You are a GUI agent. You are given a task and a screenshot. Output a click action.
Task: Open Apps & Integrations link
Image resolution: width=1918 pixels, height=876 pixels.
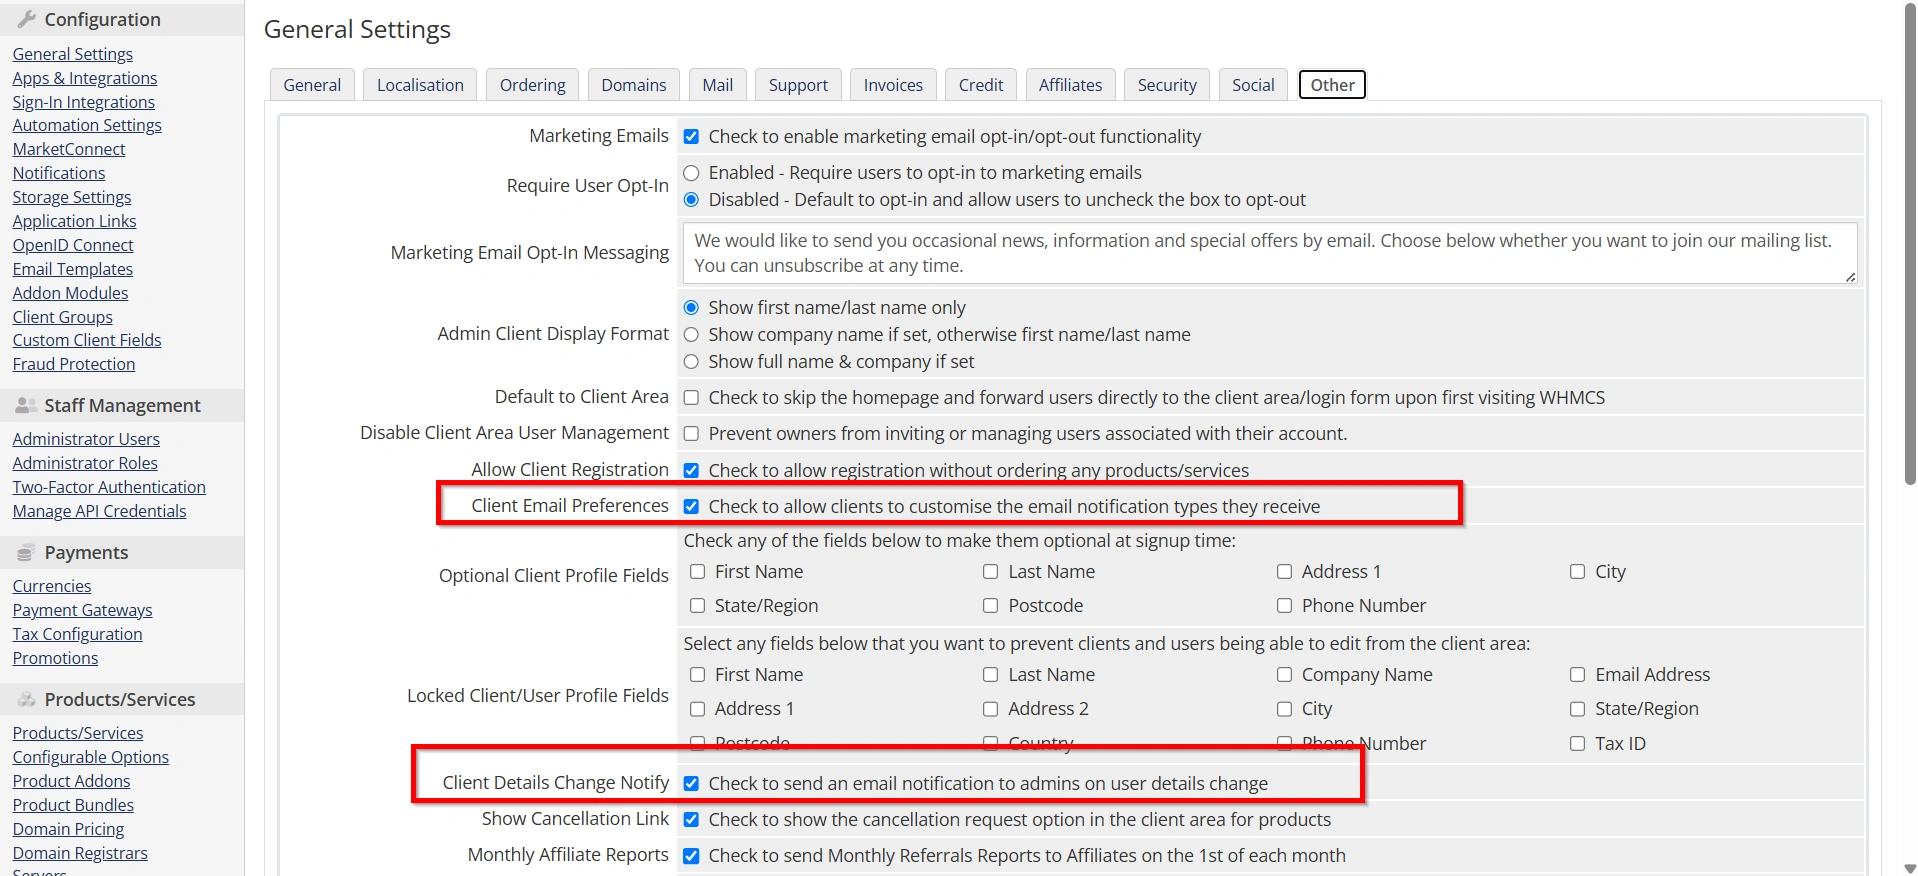[x=85, y=78]
